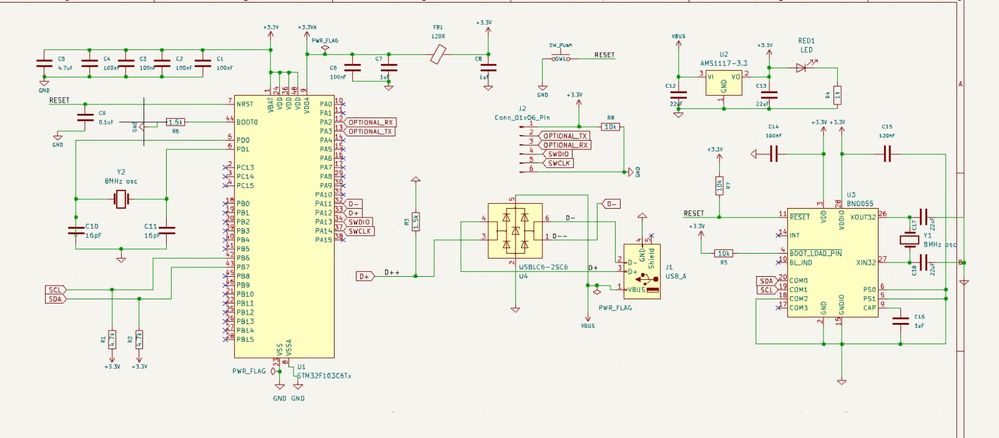Select capacitor C6 near VDDA

(353, 67)
